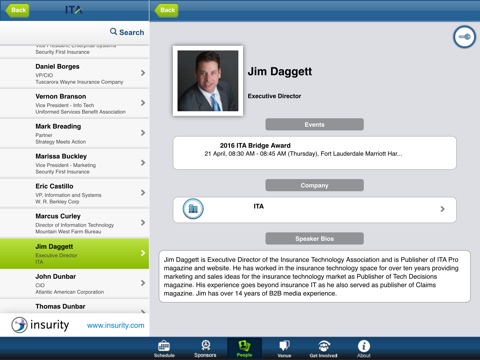Viewport: 480px width, 360px height.
Task: Click the speaker bio paragraph text
Action: point(311,276)
